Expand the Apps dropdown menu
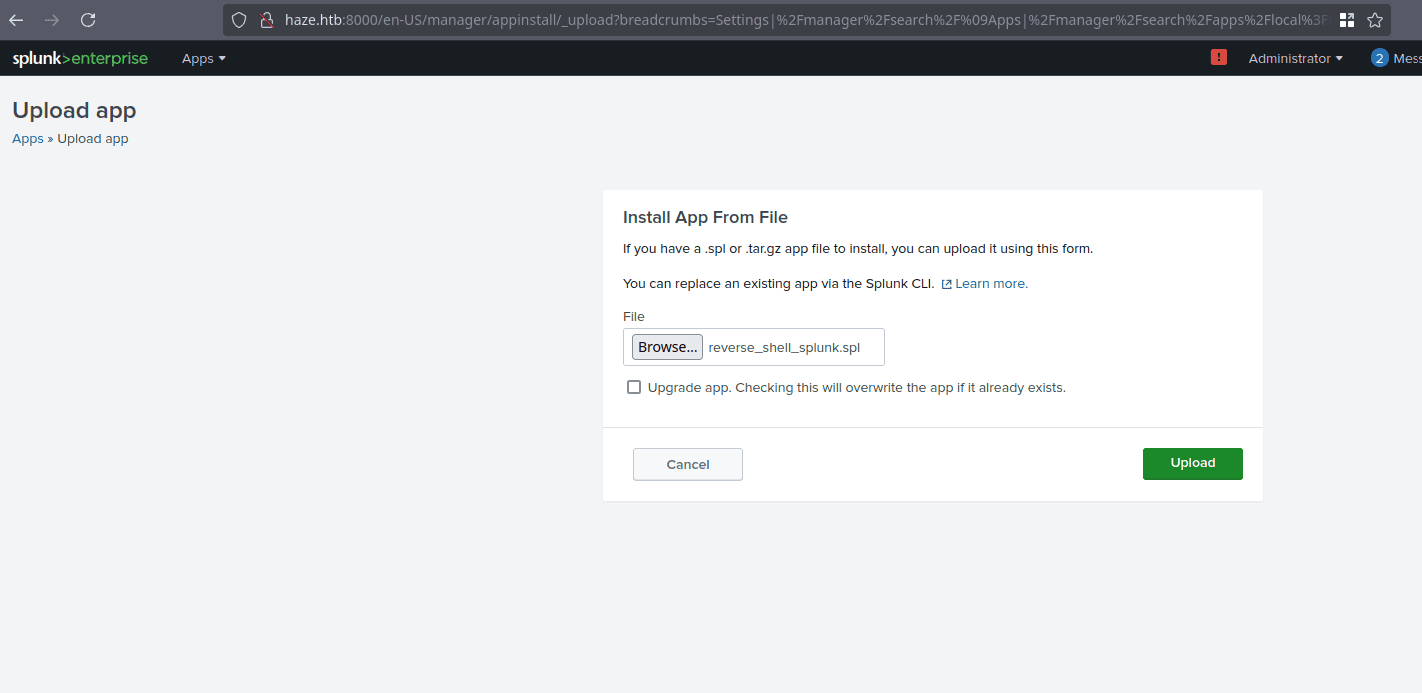Image resolution: width=1422 pixels, height=693 pixels. [204, 59]
